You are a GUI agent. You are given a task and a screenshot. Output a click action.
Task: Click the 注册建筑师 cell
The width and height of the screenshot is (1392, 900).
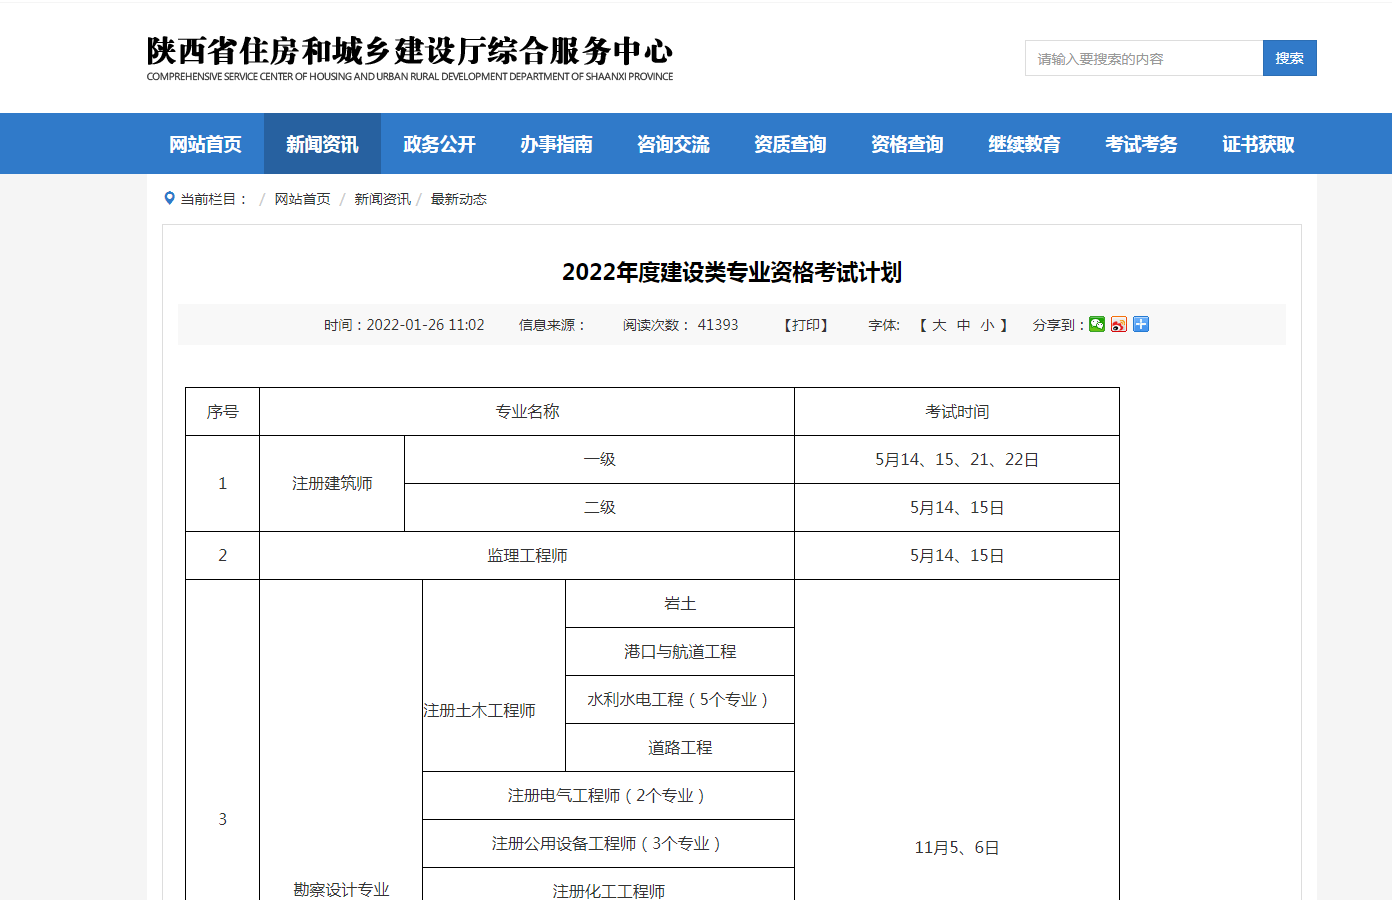332,484
